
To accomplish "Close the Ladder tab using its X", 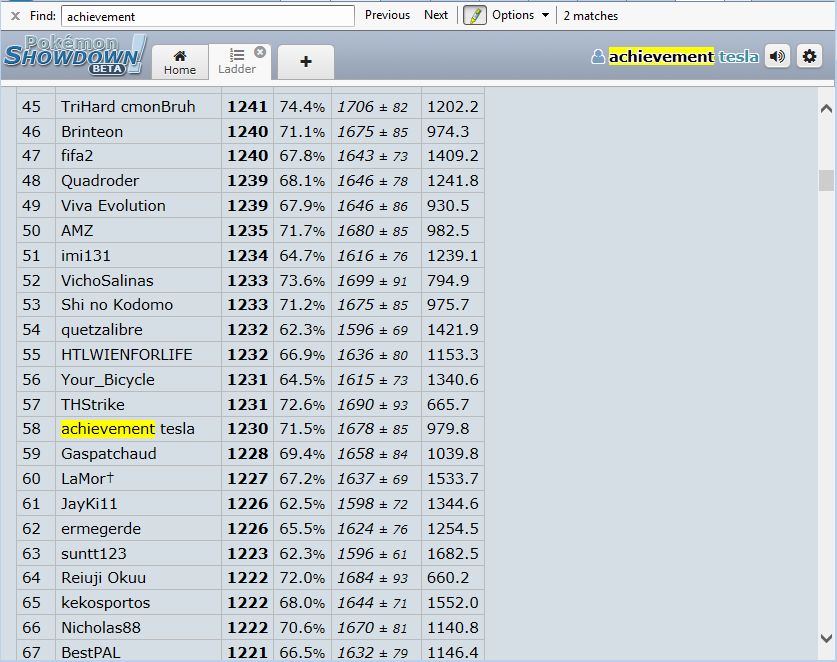I will (260, 52).
